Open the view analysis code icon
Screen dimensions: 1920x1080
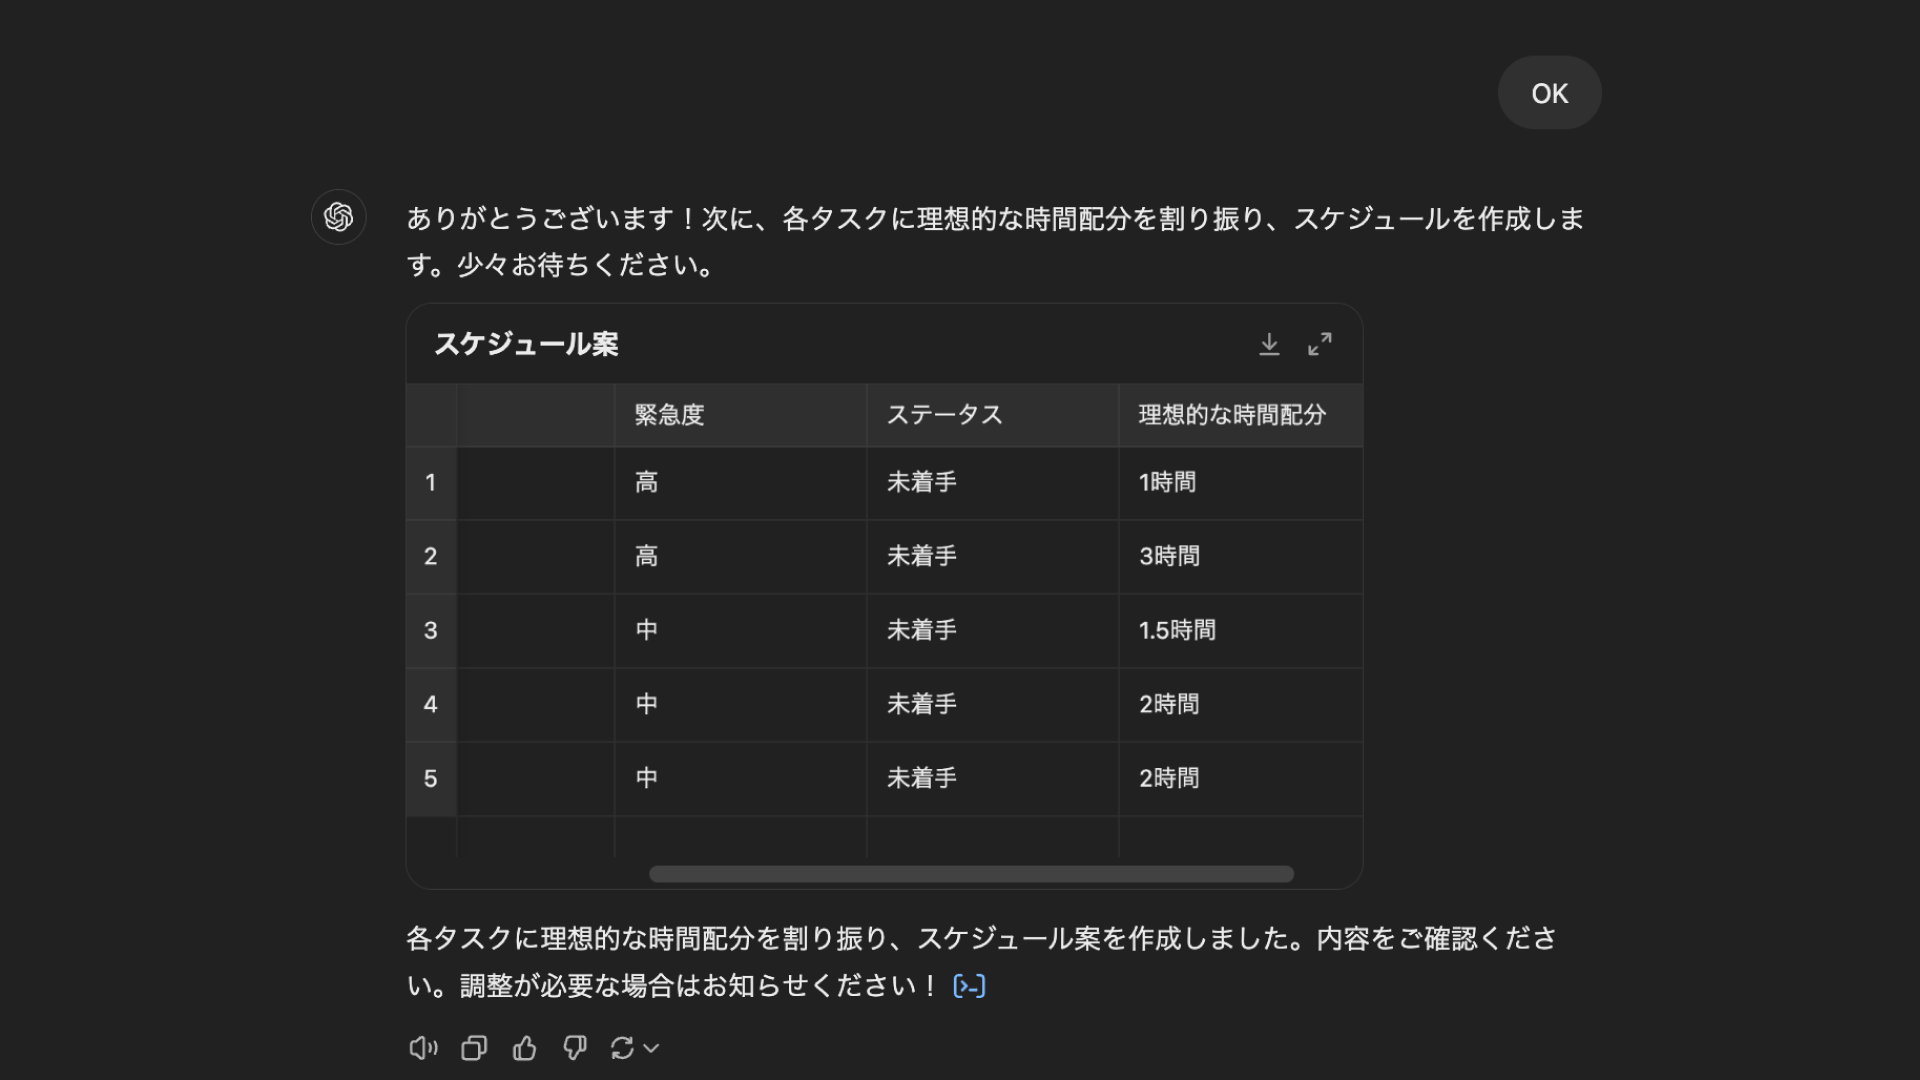tap(969, 987)
